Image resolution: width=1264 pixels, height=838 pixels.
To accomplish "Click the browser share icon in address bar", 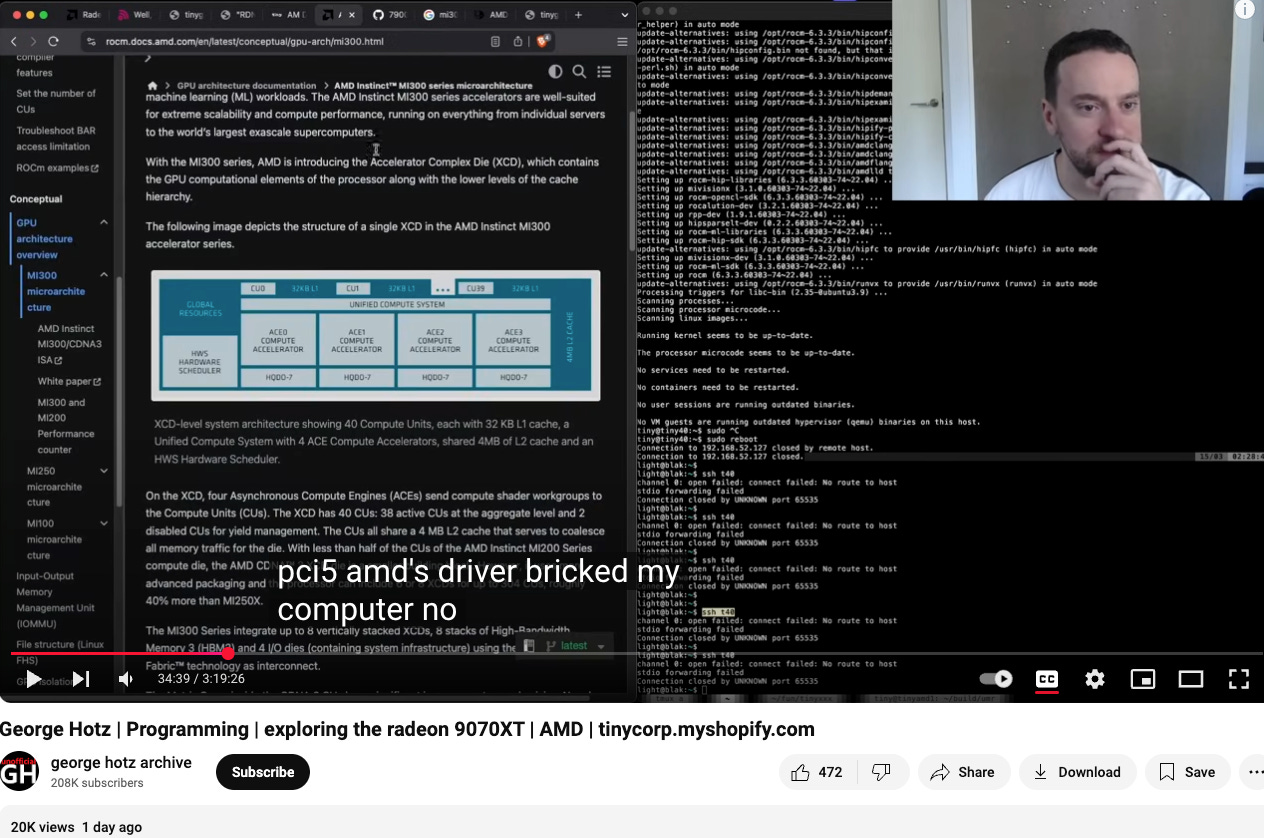I will tap(518, 42).
